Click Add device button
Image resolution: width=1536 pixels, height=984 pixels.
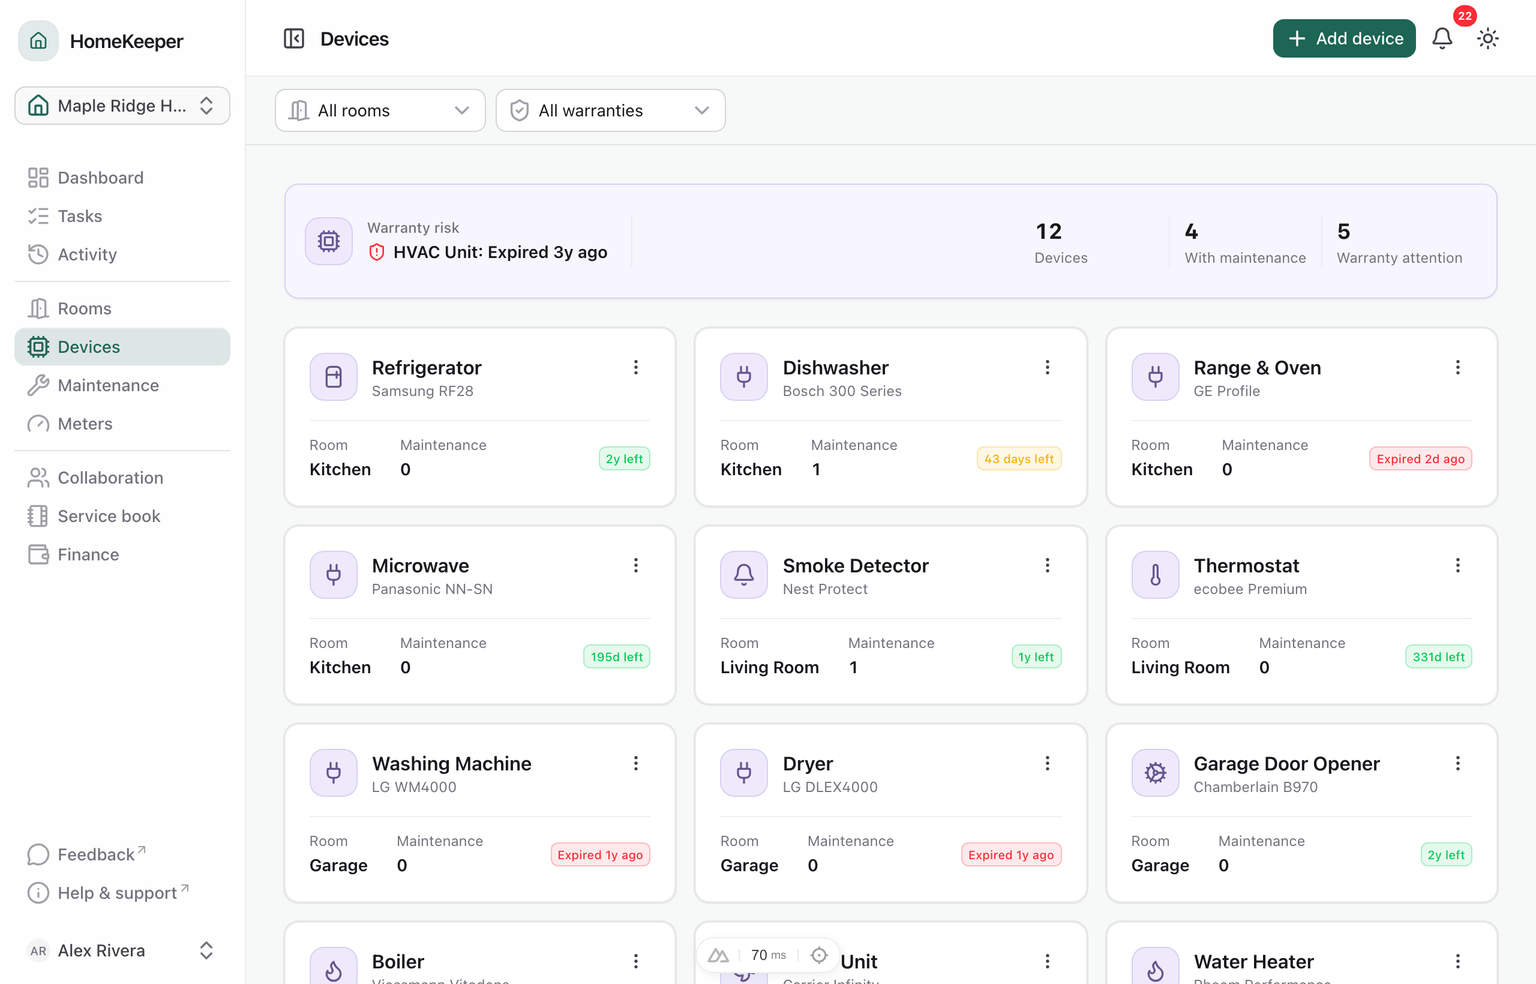point(1344,39)
